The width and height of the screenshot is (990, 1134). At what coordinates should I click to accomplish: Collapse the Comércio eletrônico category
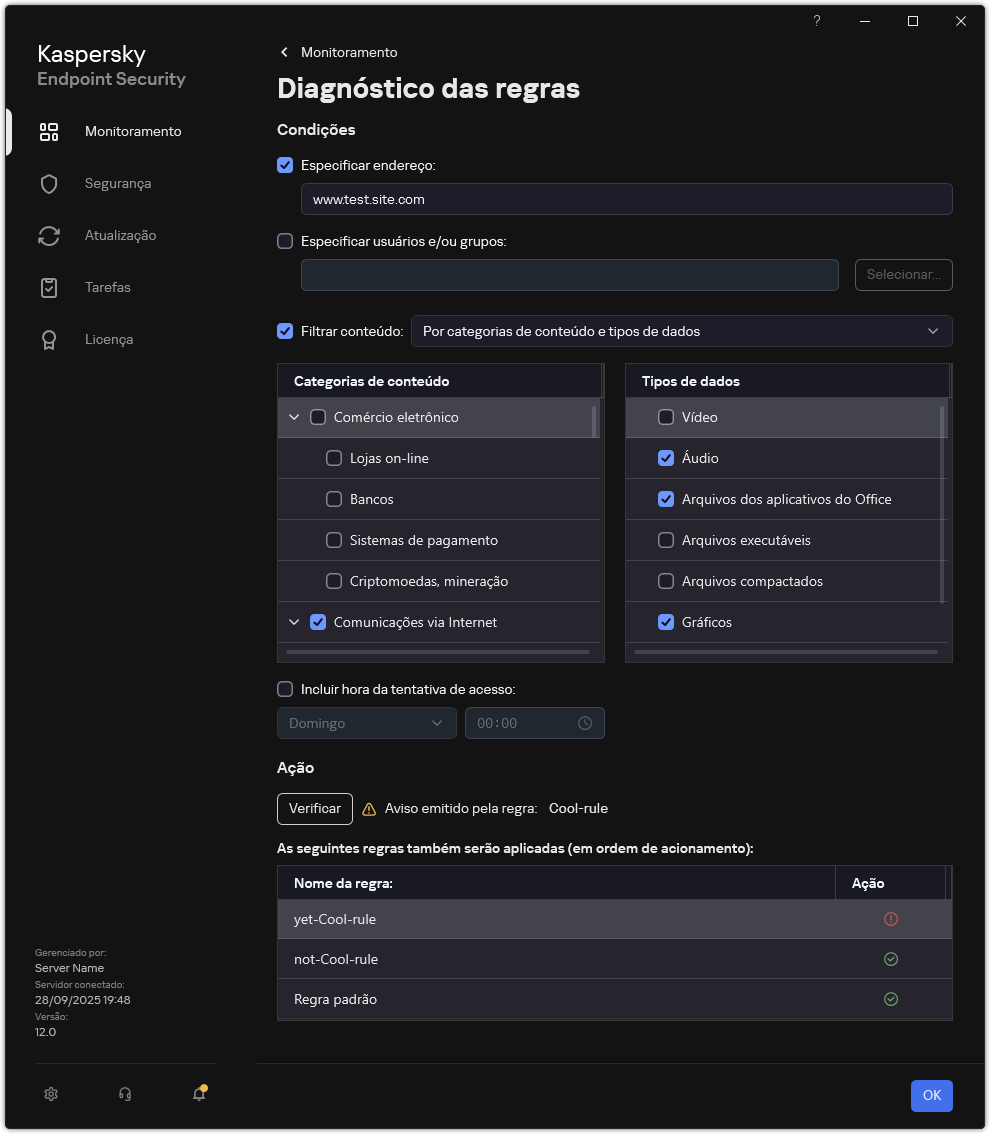point(294,417)
